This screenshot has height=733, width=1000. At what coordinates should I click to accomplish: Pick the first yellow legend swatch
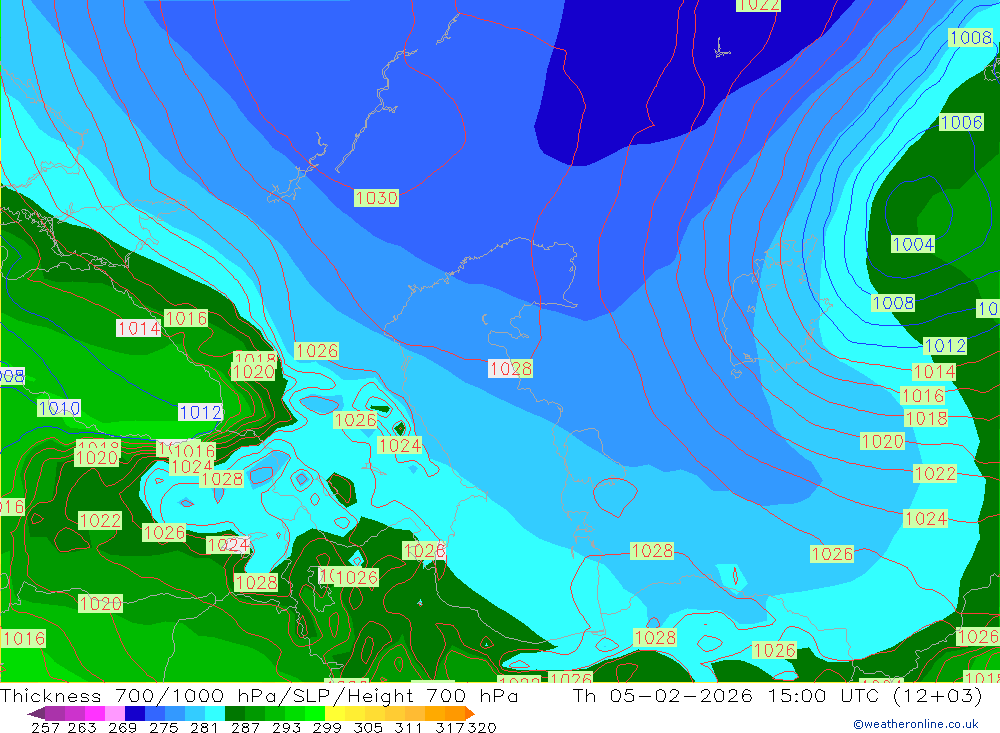[335, 713]
